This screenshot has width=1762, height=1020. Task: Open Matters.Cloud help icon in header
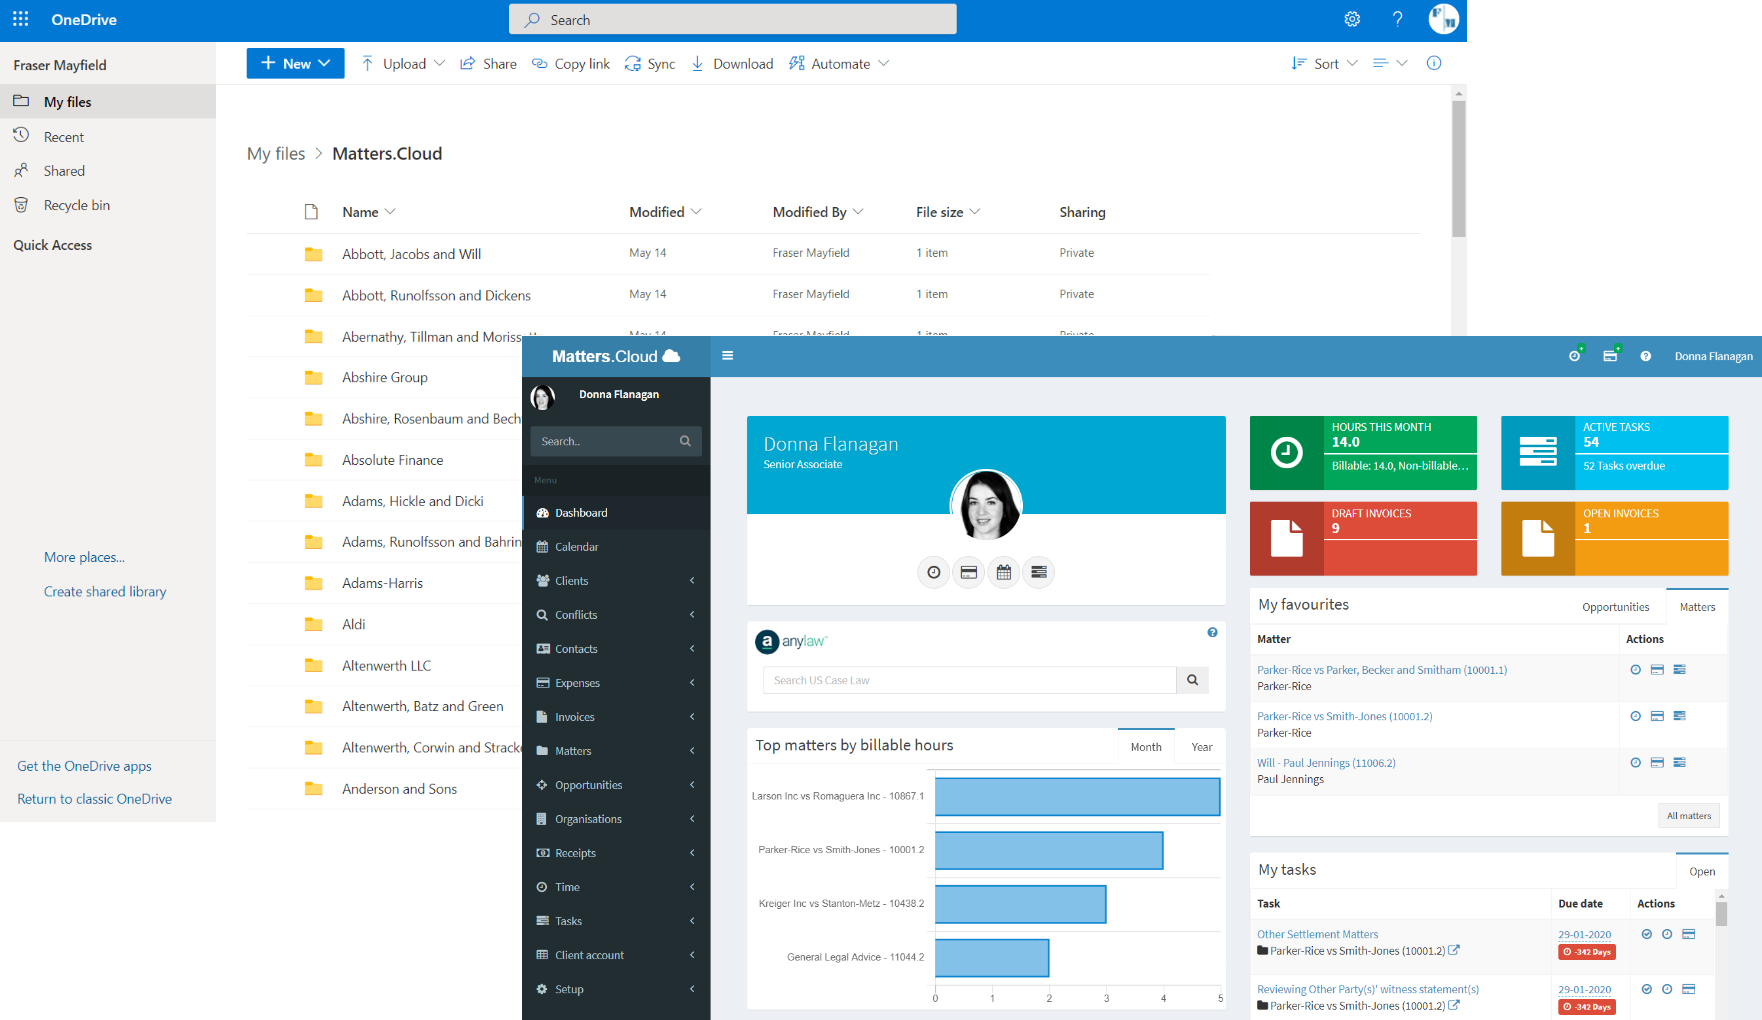click(x=1646, y=356)
